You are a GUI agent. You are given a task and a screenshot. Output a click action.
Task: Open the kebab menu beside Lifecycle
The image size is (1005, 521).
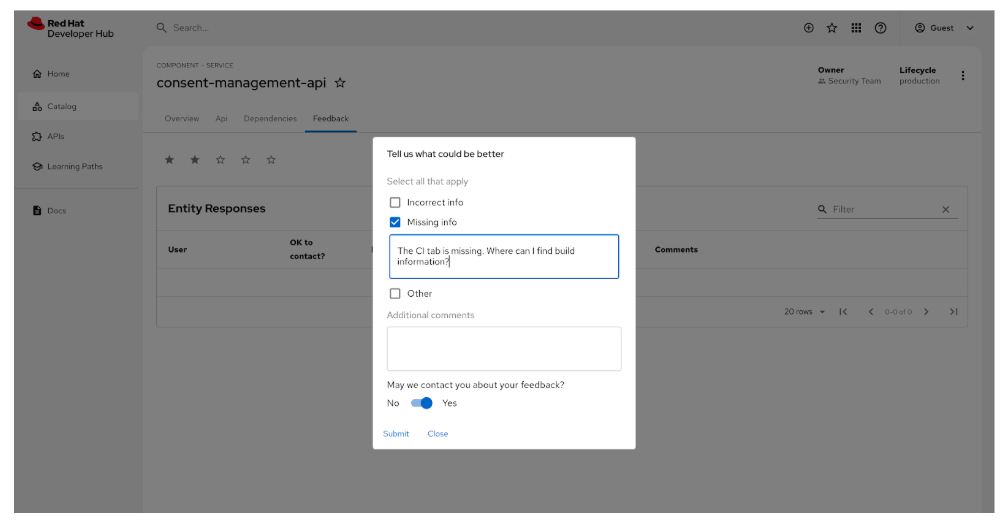[x=963, y=75]
